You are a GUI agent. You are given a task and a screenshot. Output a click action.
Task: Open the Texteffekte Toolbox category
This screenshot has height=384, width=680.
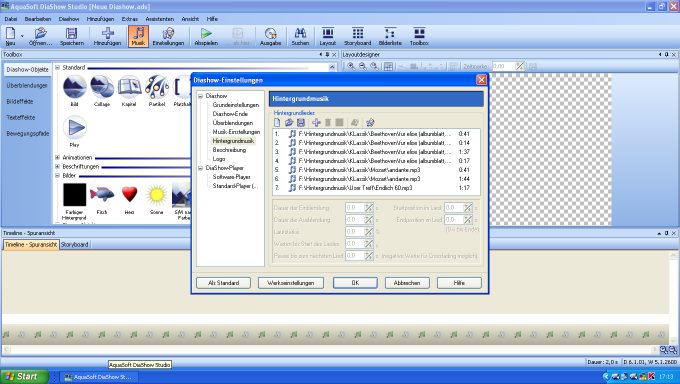[21, 118]
